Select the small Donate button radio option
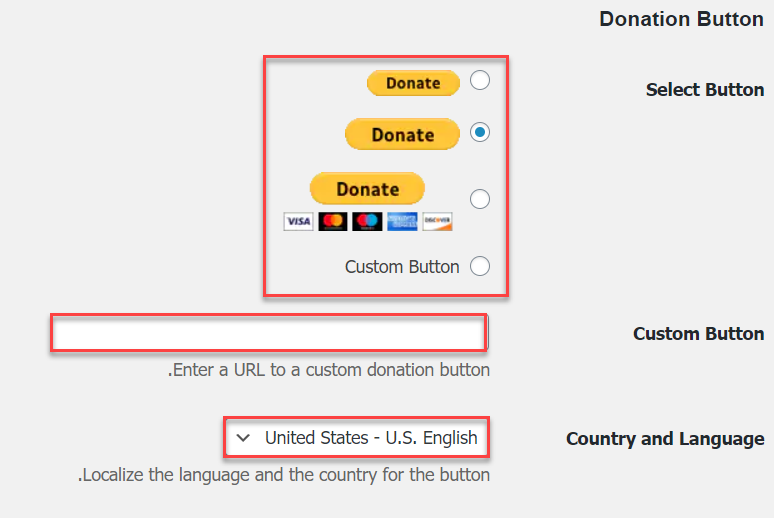The image size is (774, 518). [480, 80]
